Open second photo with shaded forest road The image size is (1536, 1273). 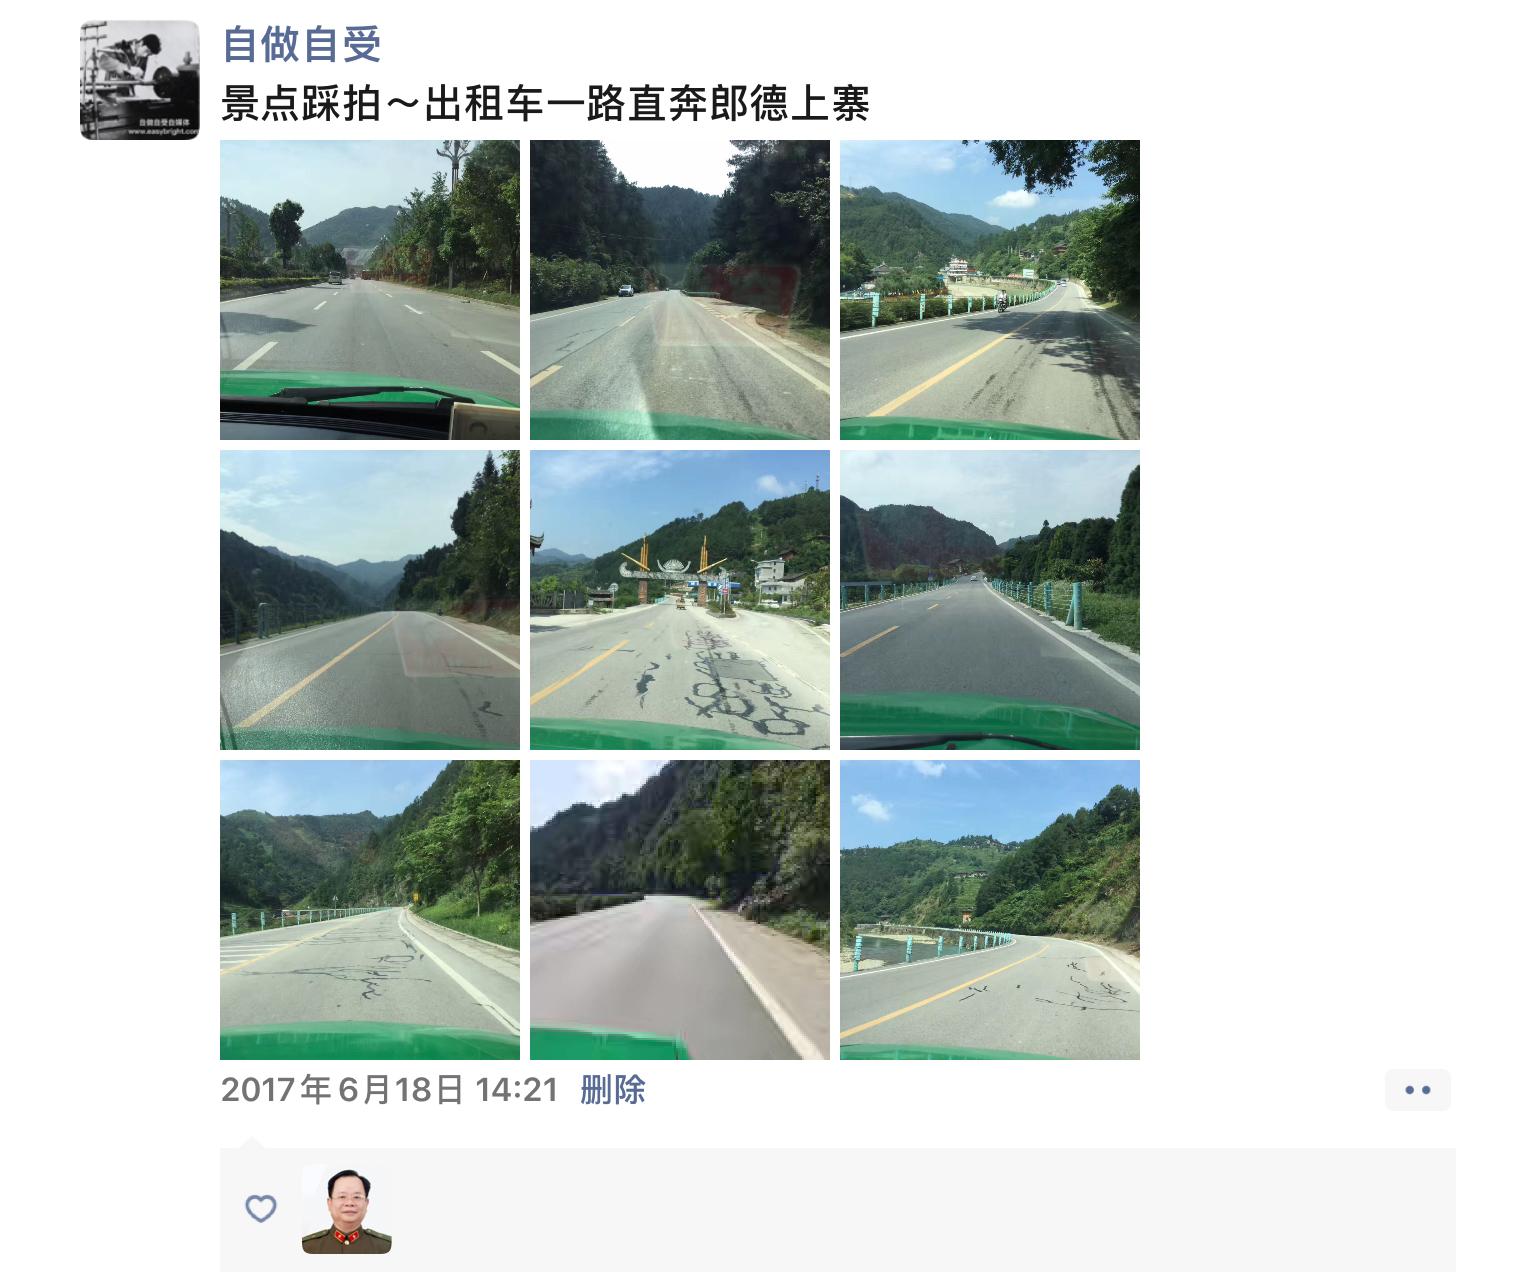coord(680,290)
